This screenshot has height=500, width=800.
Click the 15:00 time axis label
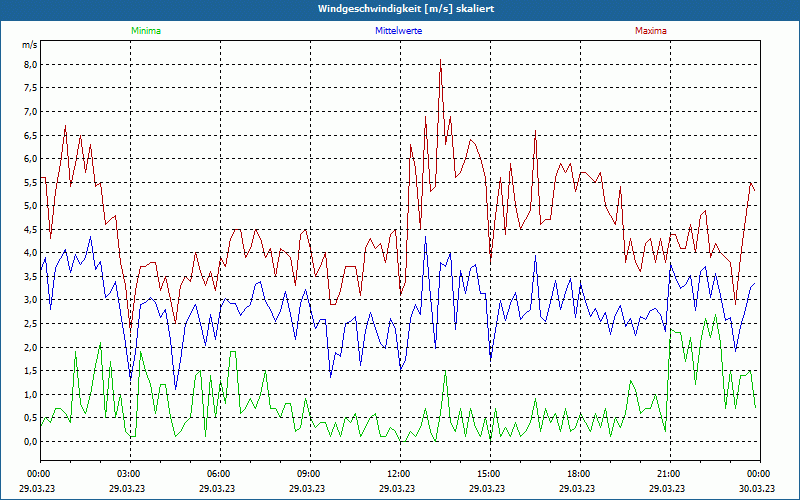coord(490,474)
